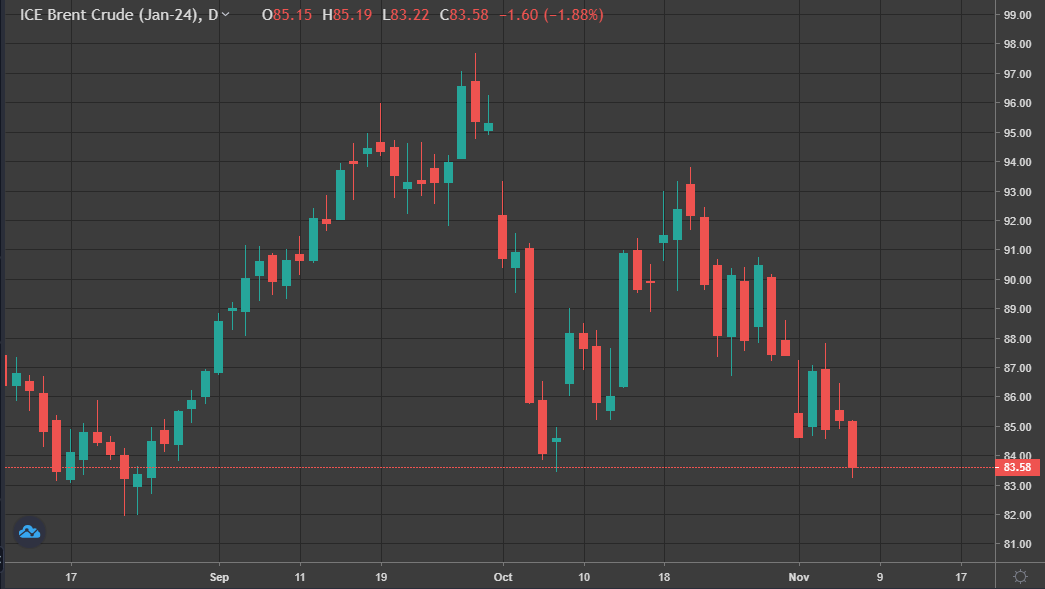Click the '17' date label before Sep

pyautogui.click(x=71, y=577)
